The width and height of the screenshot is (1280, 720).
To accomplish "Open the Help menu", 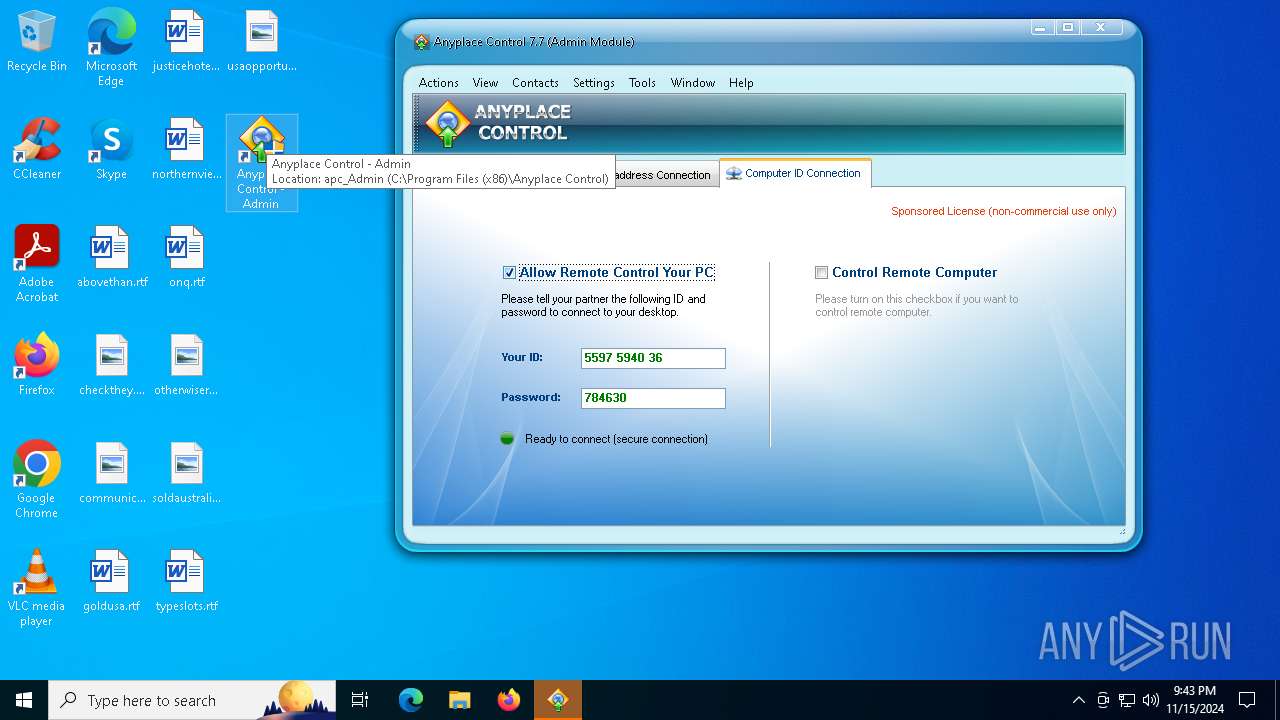I will (x=741, y=83).
